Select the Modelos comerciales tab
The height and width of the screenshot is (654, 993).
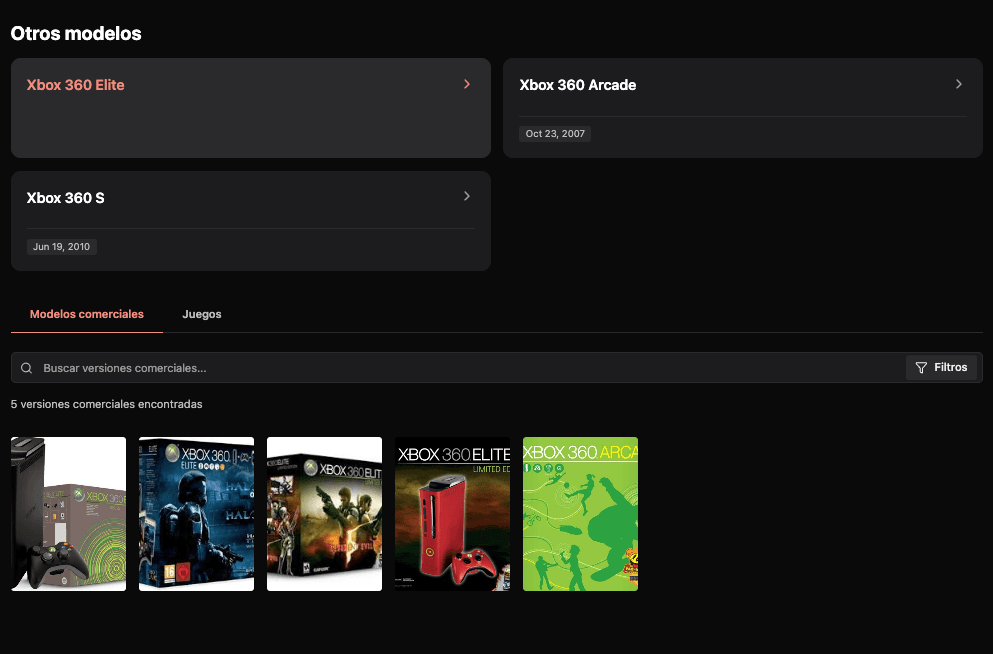click(x=87, y=314)
